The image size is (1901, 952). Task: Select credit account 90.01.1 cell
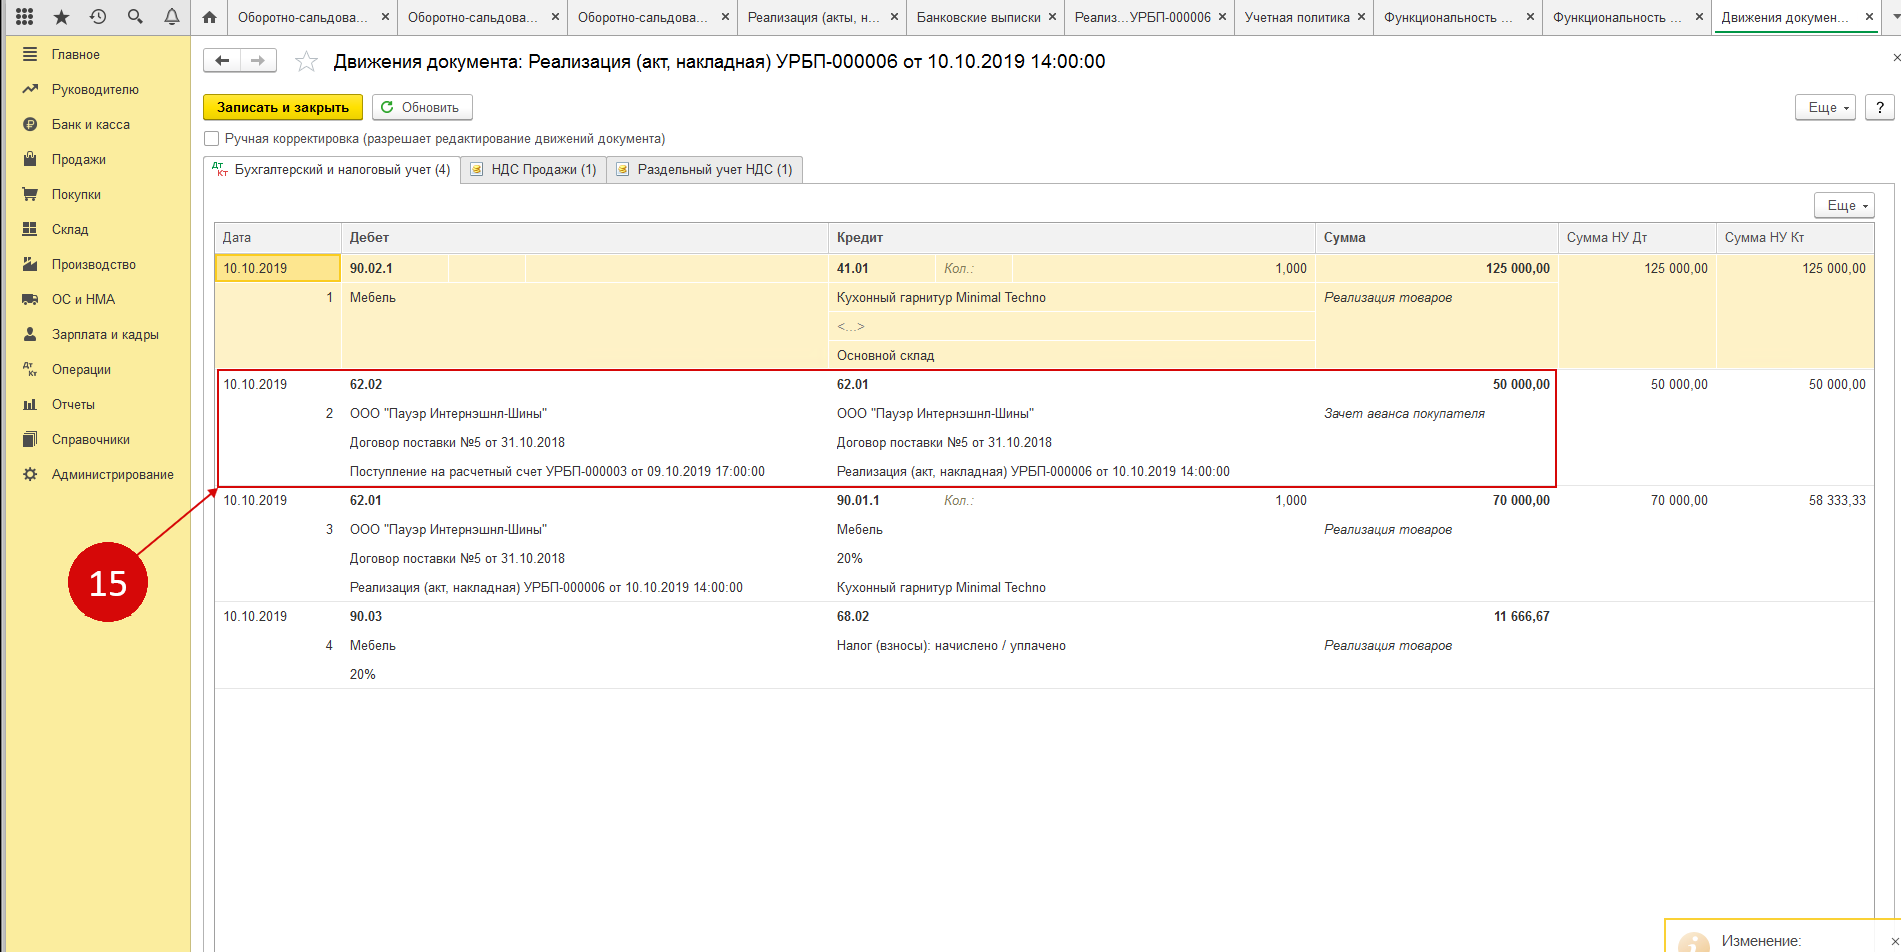858,500
